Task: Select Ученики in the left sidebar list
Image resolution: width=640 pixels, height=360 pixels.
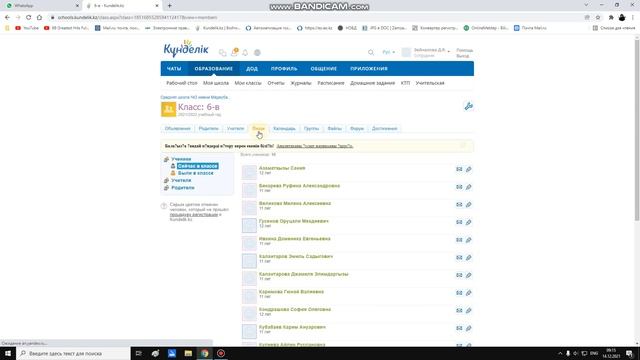Action: coord(181,159)
